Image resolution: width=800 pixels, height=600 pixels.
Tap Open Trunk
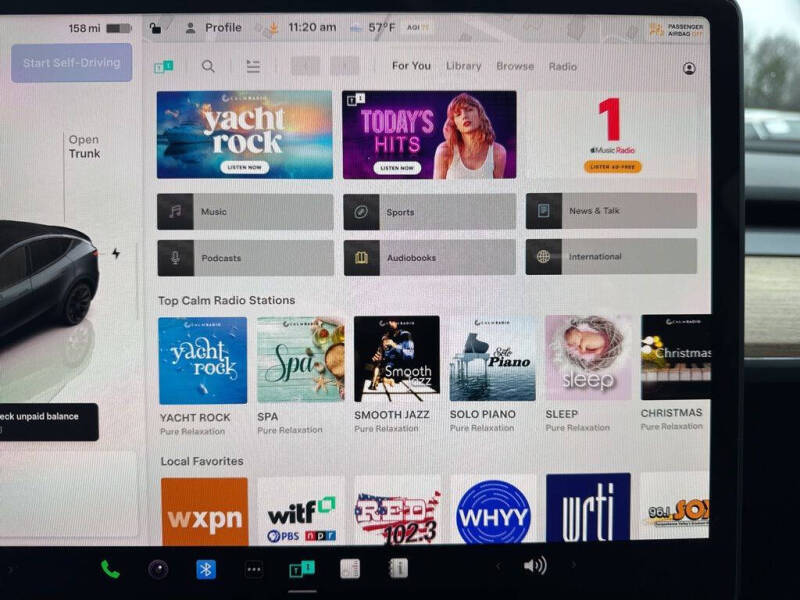(84, 147)
